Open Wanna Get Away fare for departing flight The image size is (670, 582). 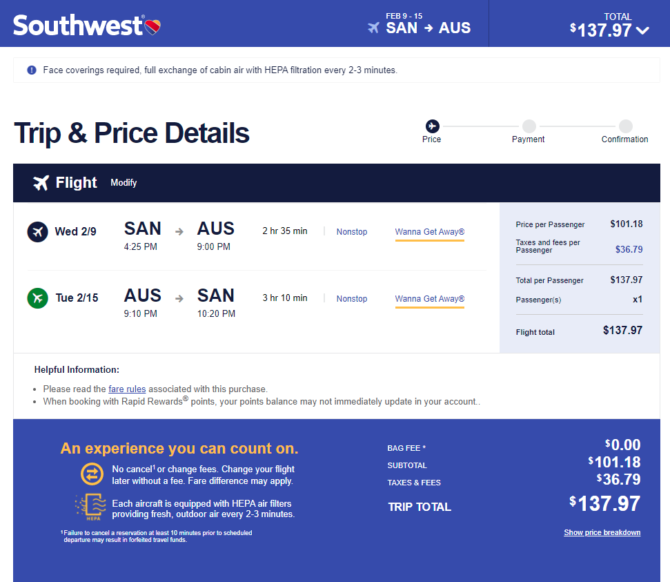pos(429,232)
